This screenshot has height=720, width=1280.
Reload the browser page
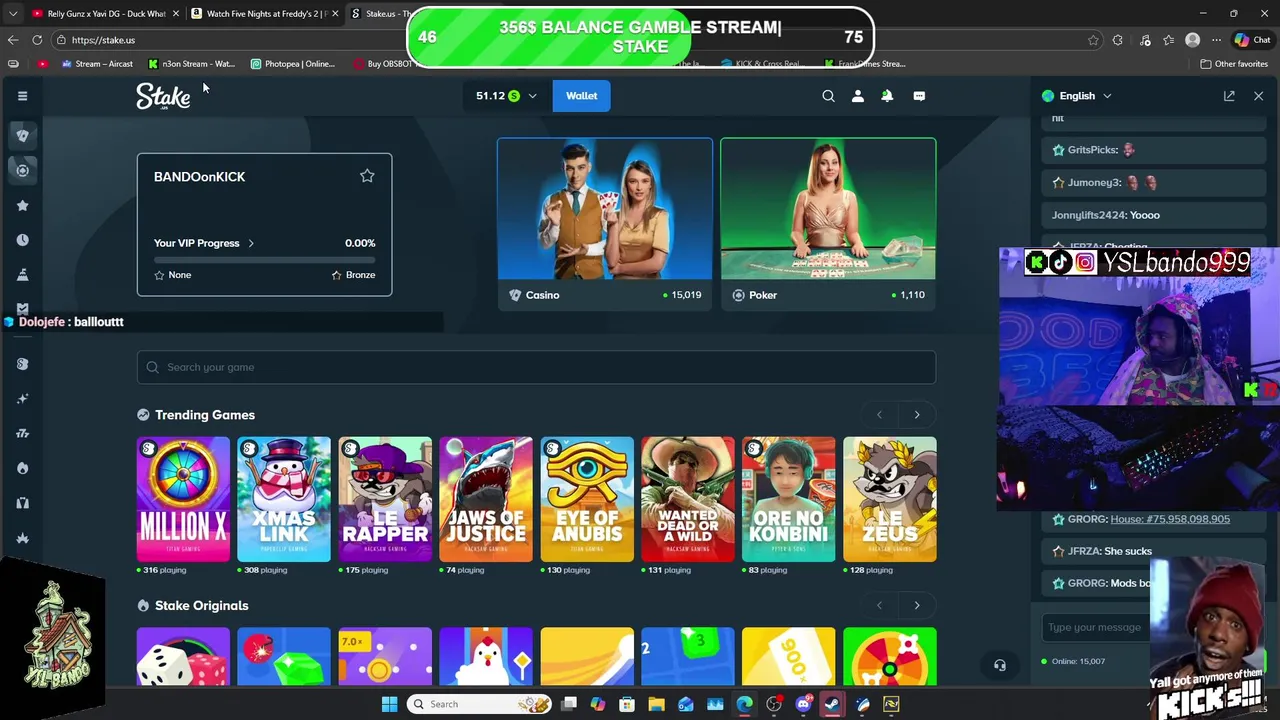click(x=37, y=40)
